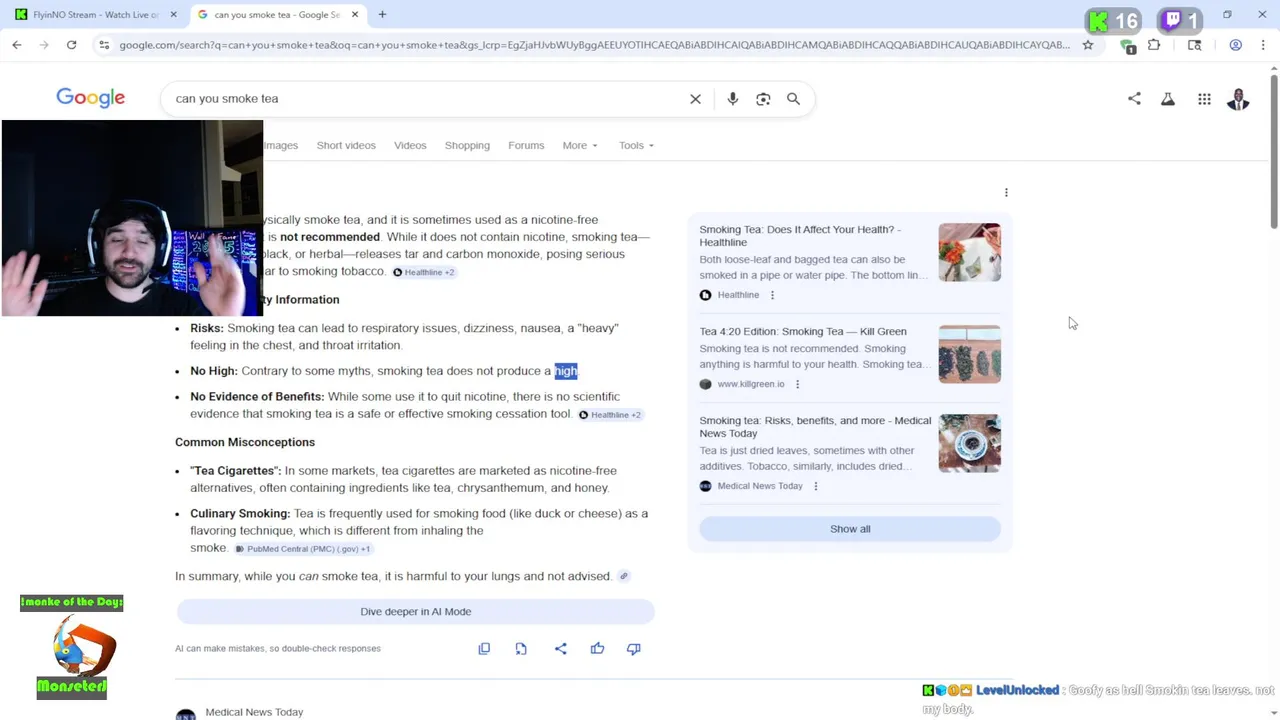Give thumbs down to AI overview
This screenshot has width=1280, height=720.
point(633,649)
